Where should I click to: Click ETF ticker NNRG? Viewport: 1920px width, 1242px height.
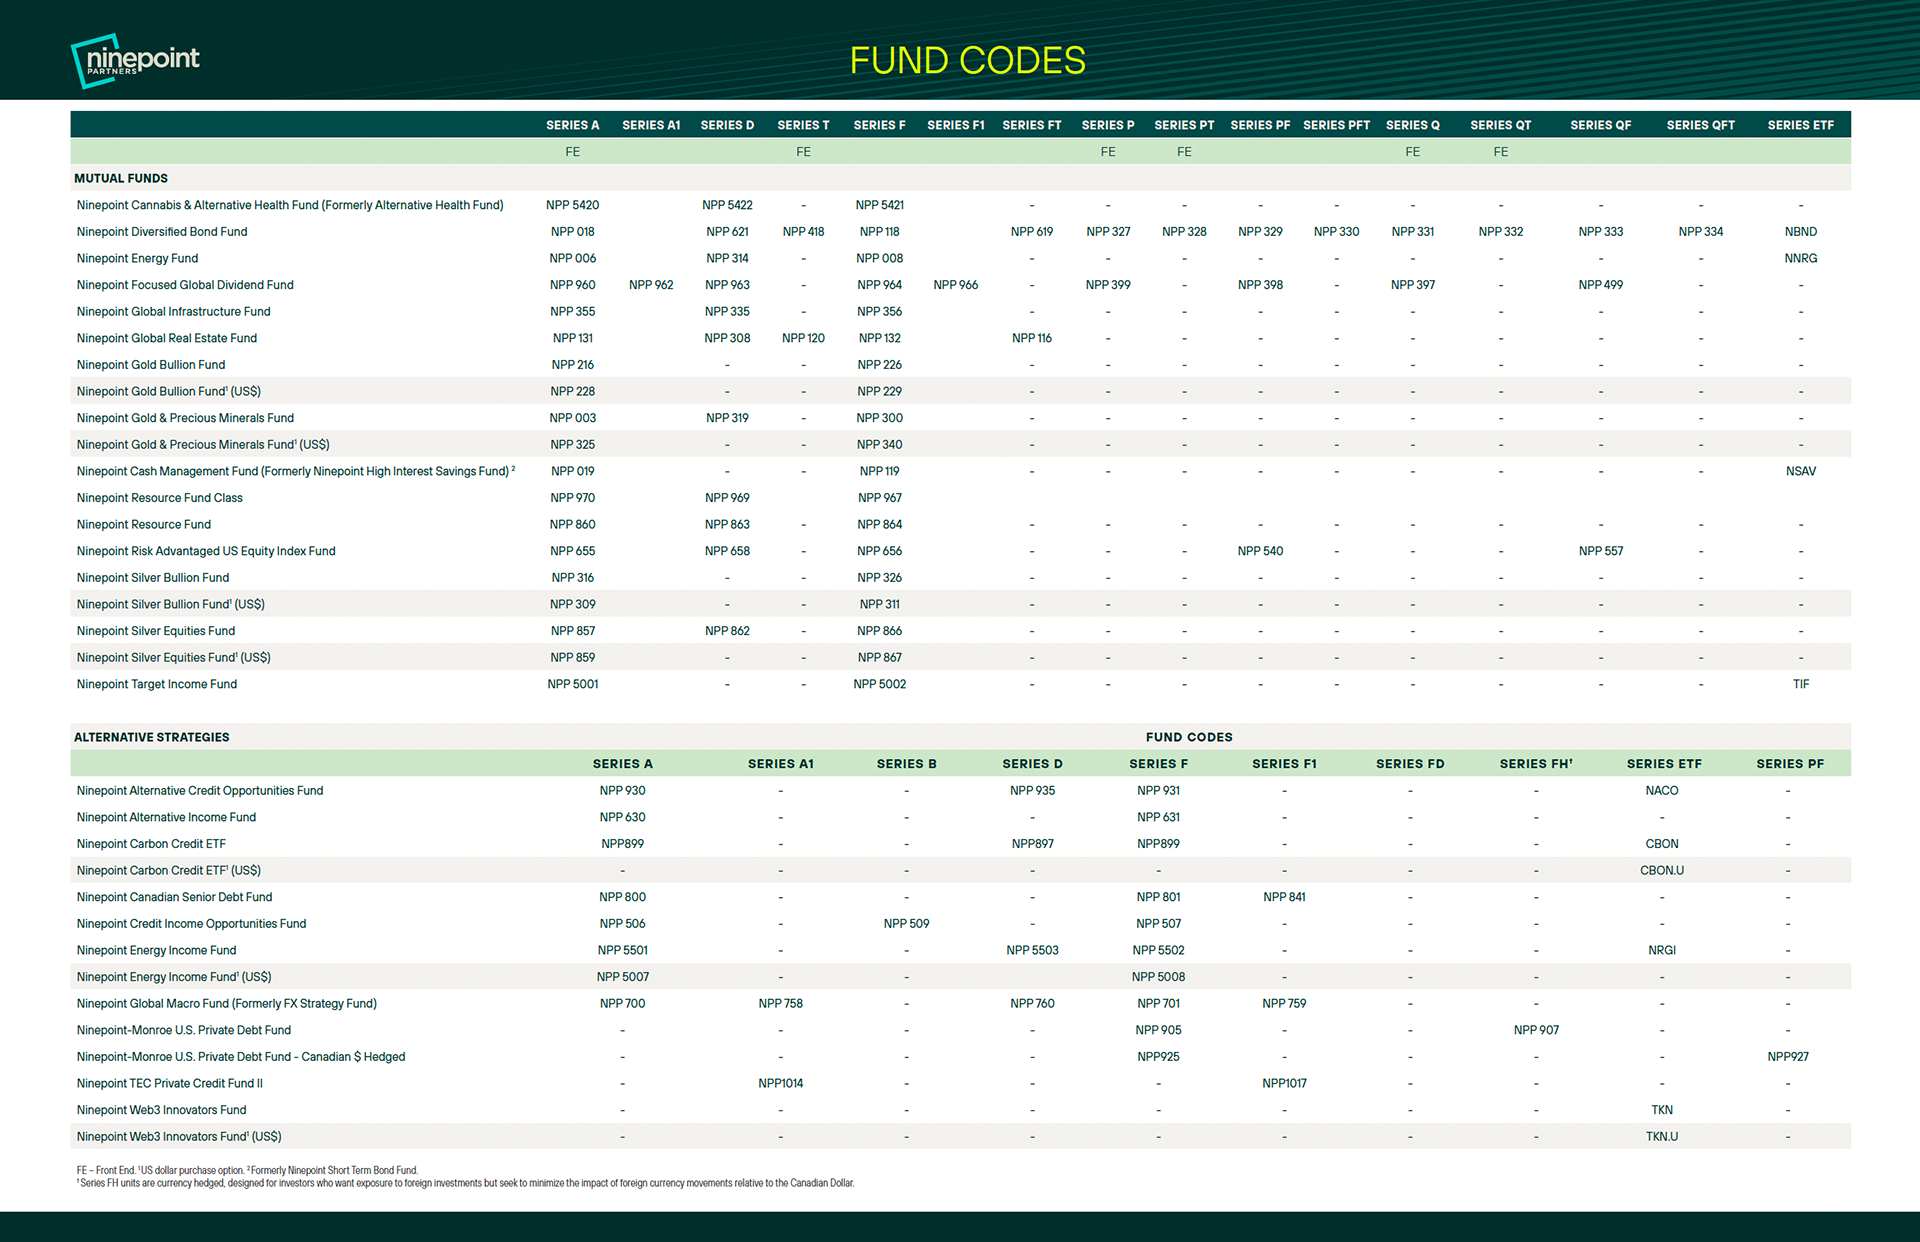(x=1800, y=258)
